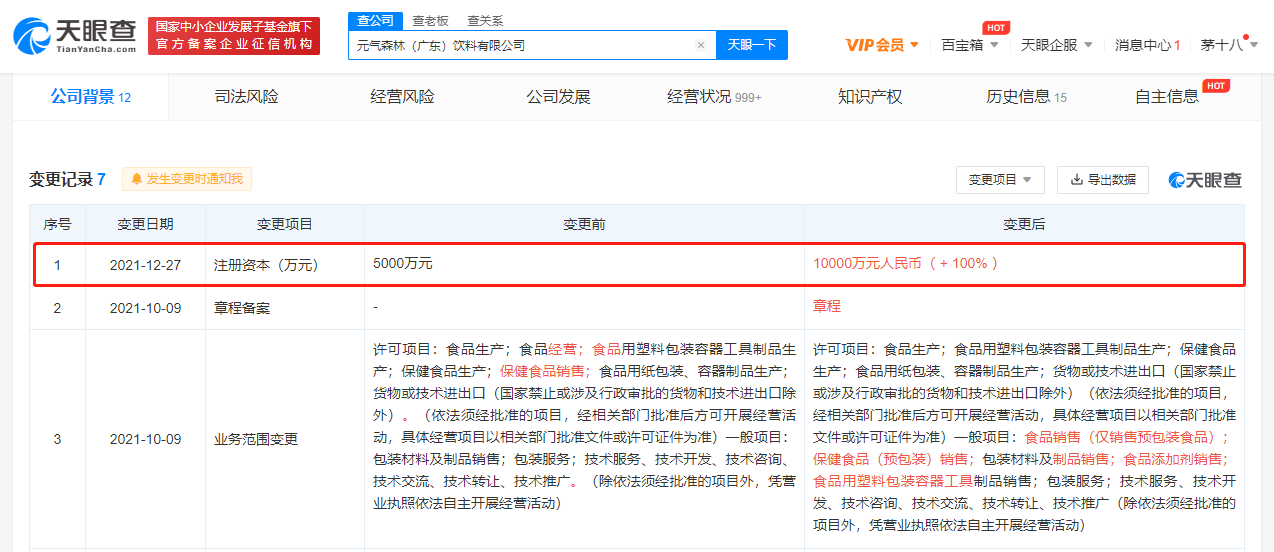Switch to the 司法风险 tab
The width and height of the screenshot is (1274, 552).
click(246, 97)
